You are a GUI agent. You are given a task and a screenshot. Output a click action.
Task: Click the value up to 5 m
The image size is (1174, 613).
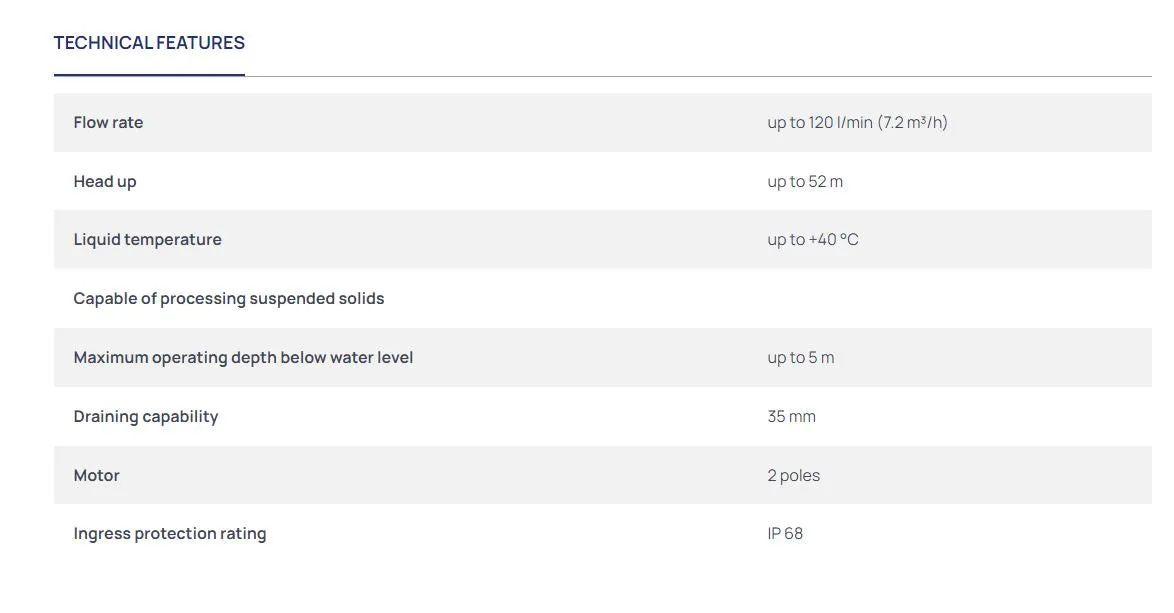tap(800, 357)
